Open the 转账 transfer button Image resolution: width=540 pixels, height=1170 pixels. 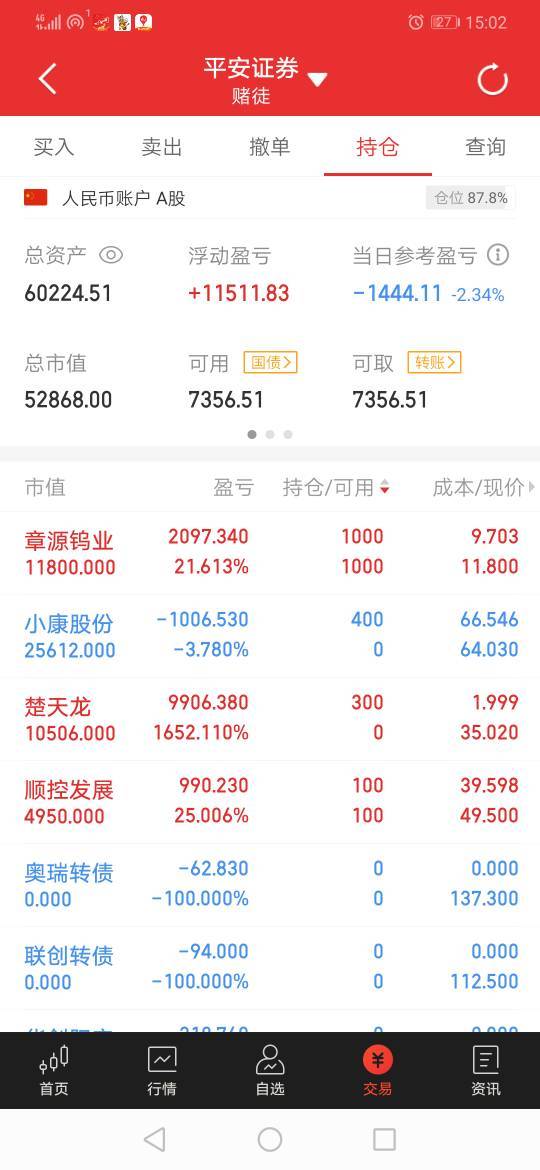[x=434, y=363]
